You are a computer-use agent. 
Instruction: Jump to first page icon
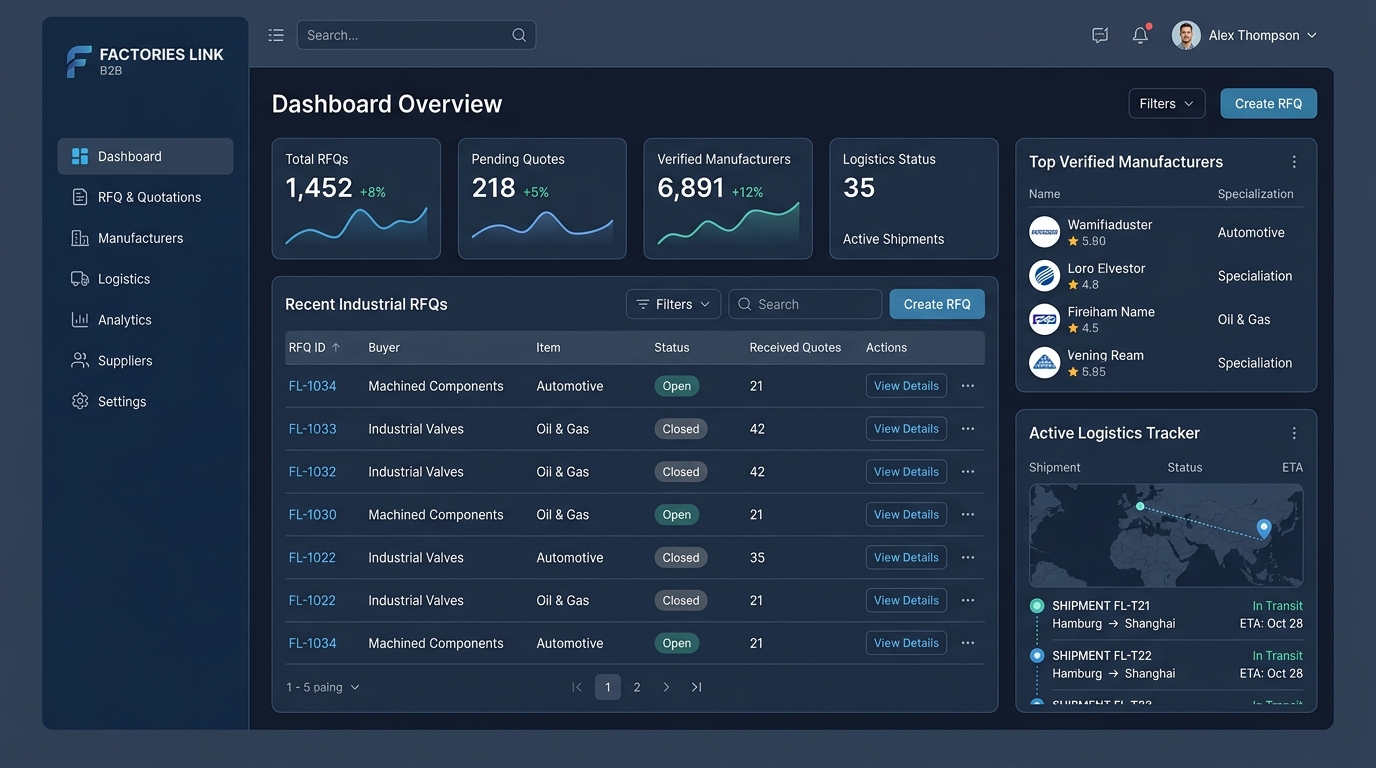pyautogui.click(x=577, y=687)
